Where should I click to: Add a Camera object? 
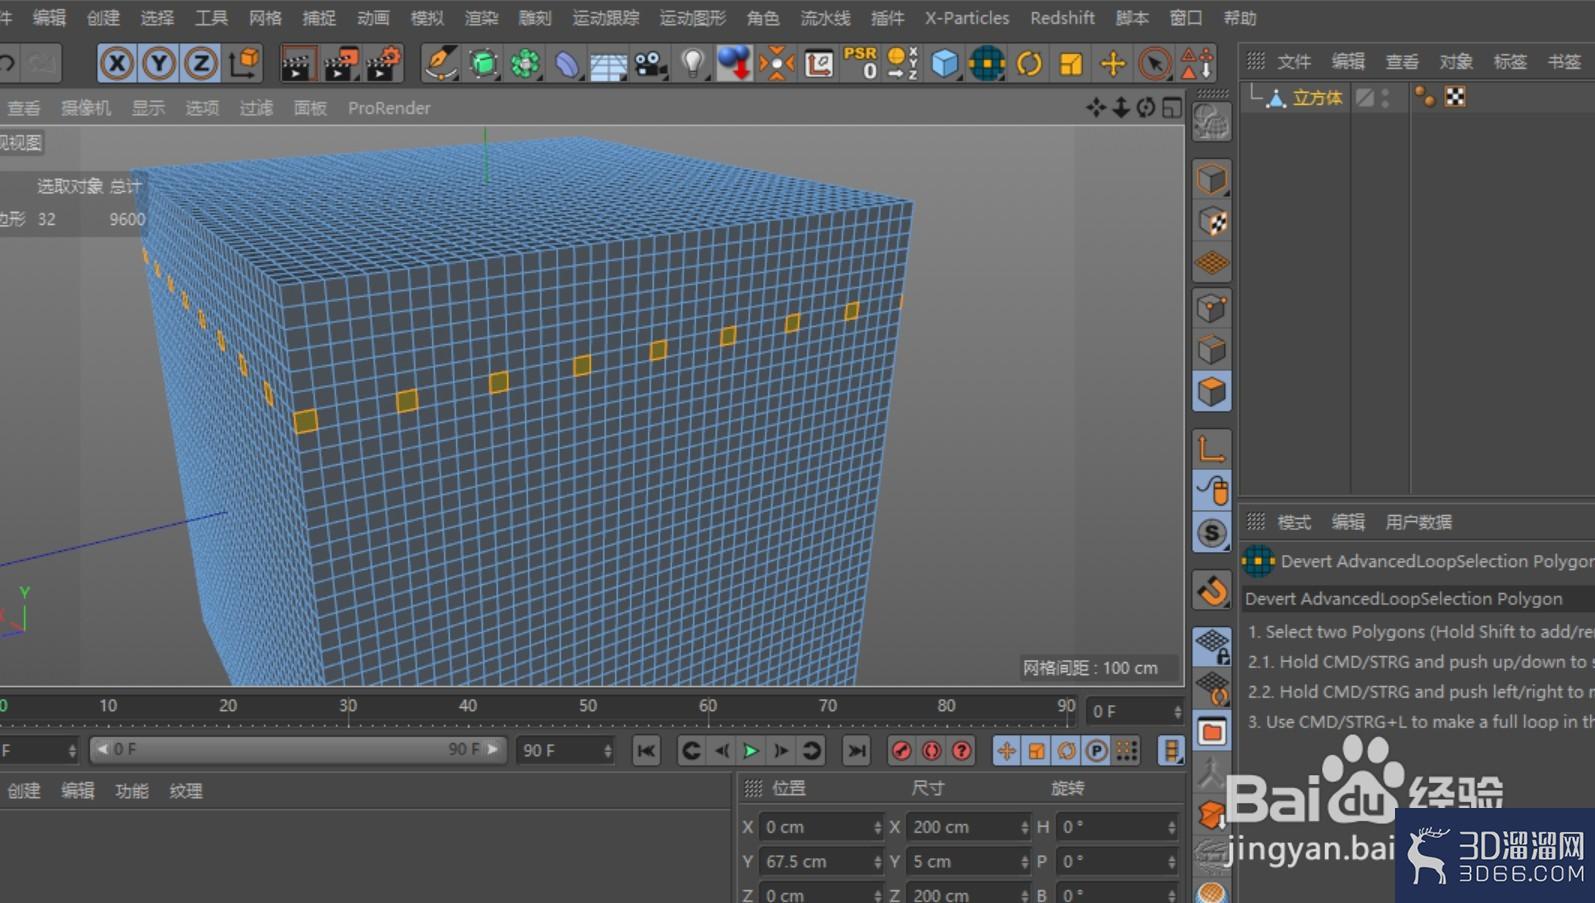pos(650,64)
